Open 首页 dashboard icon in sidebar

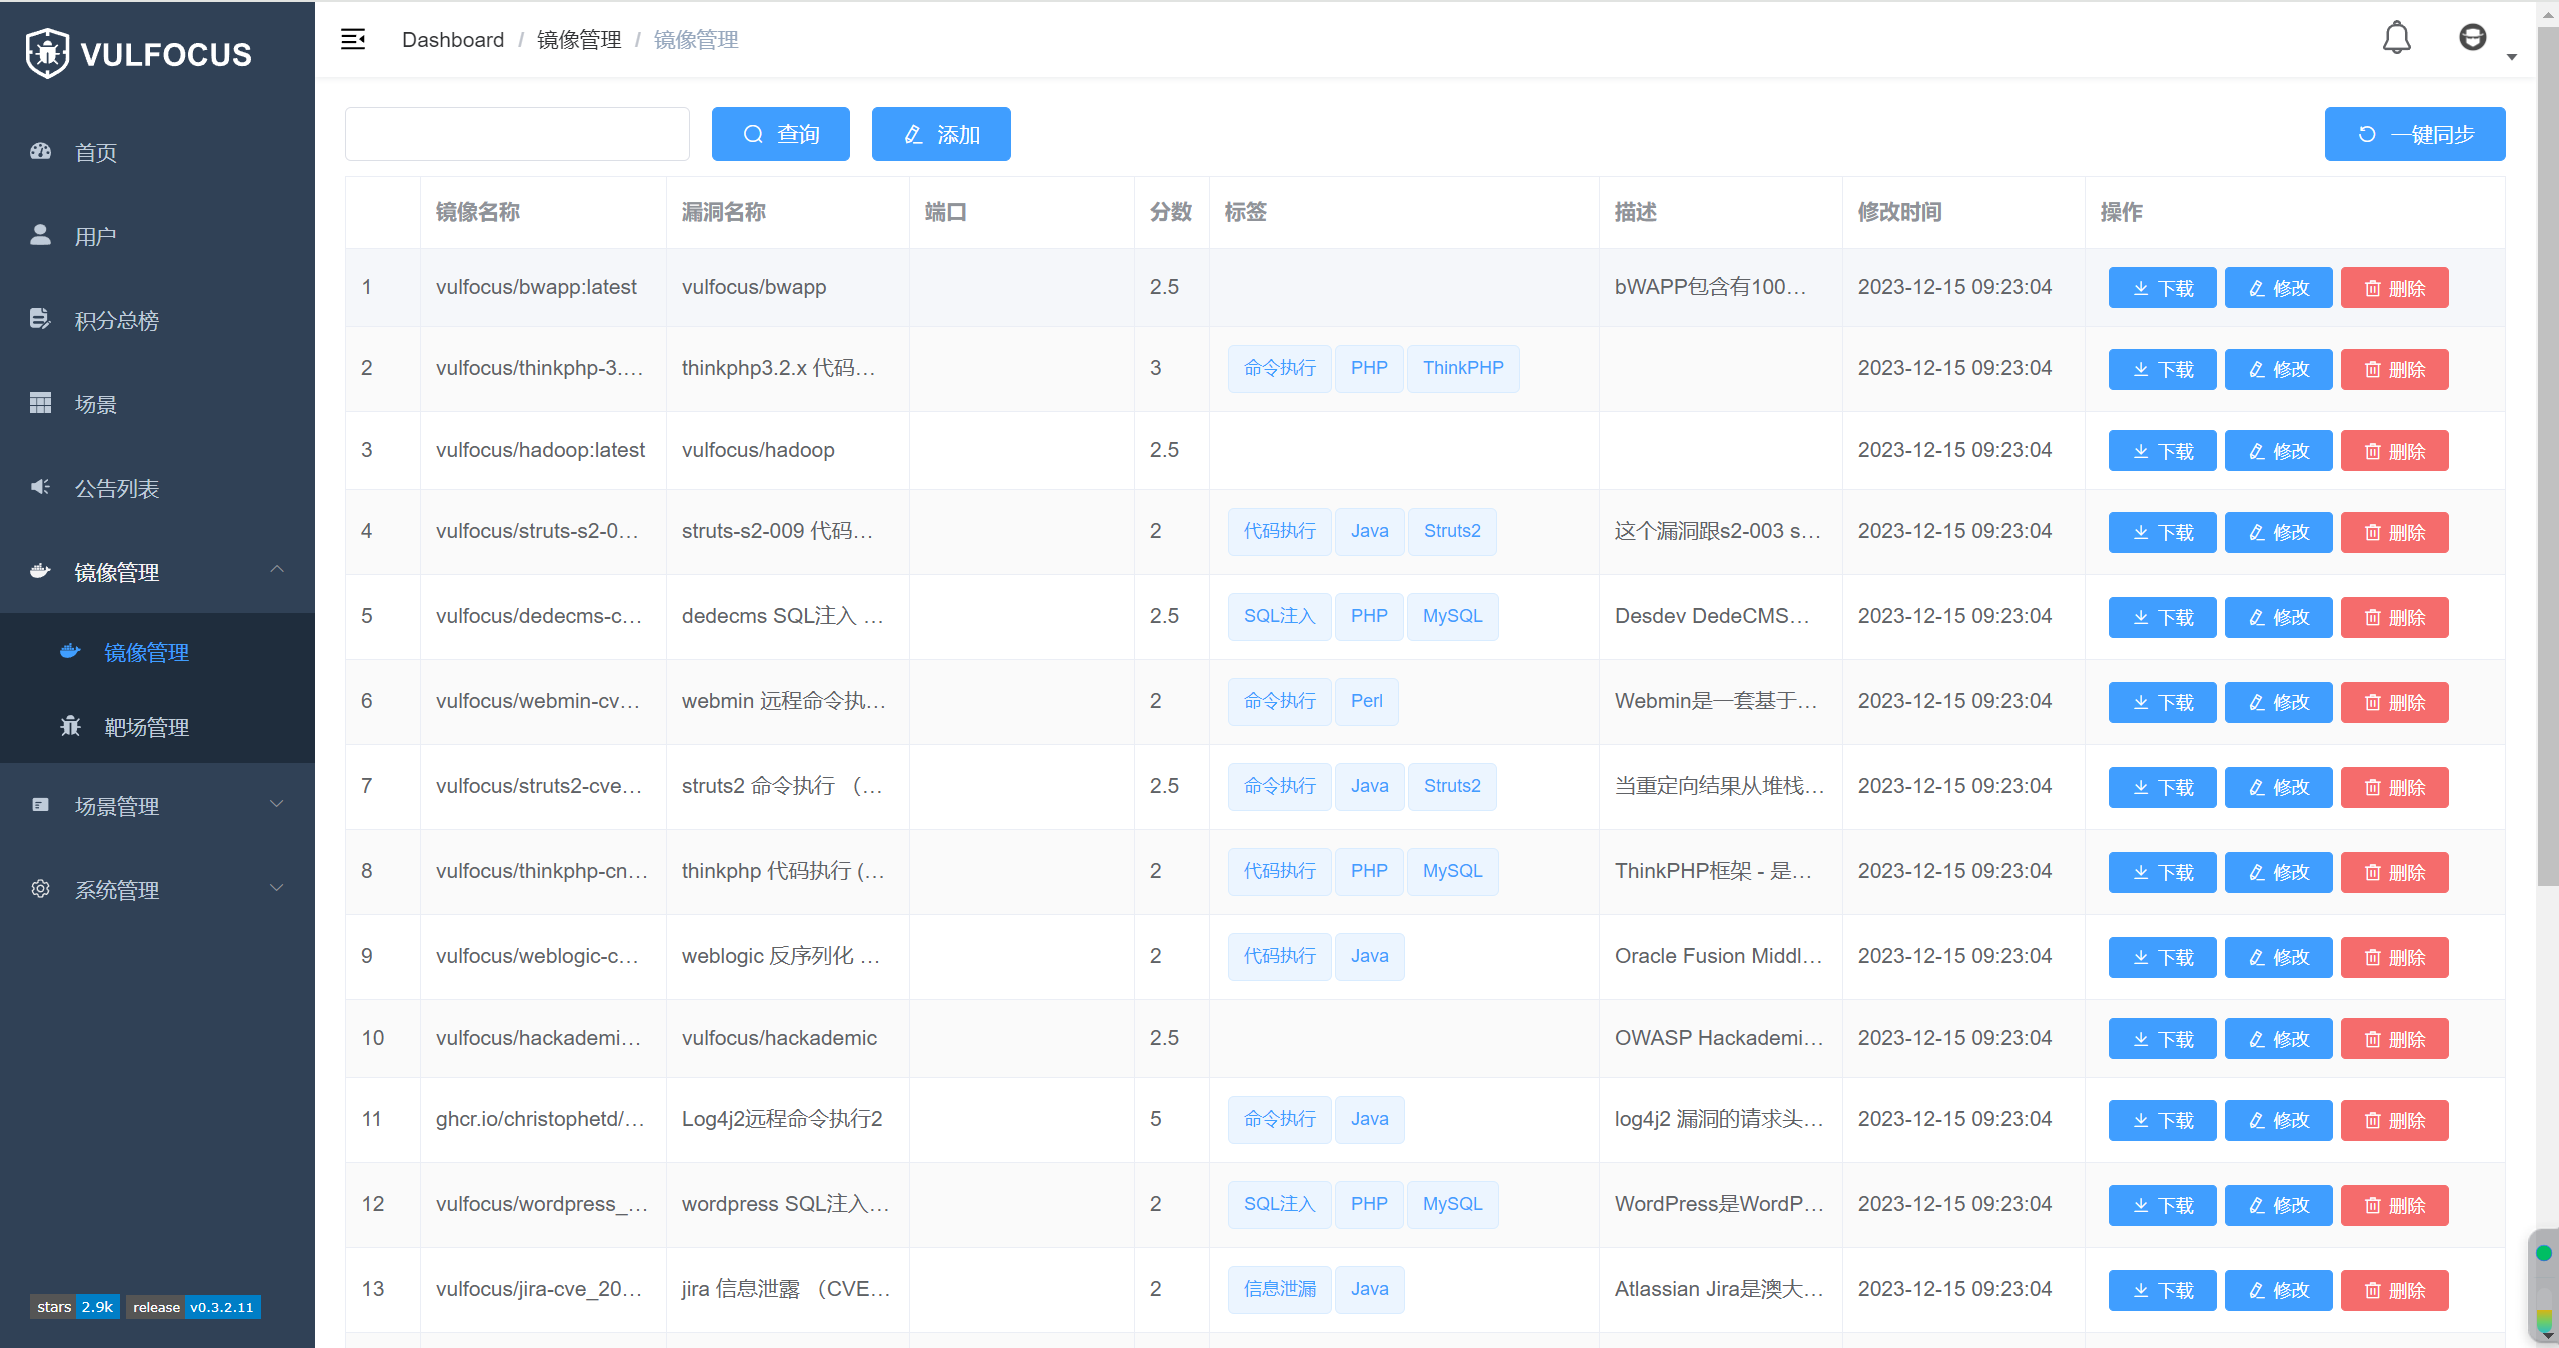41,152
